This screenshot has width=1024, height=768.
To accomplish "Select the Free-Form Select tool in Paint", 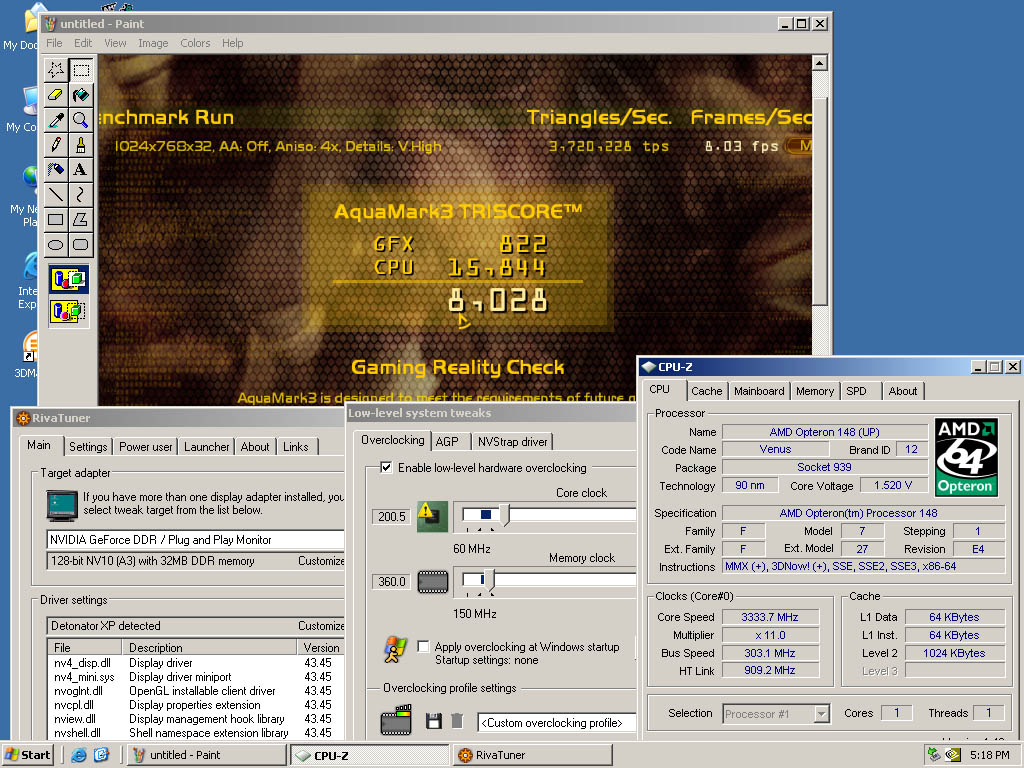I will point(56,70).
